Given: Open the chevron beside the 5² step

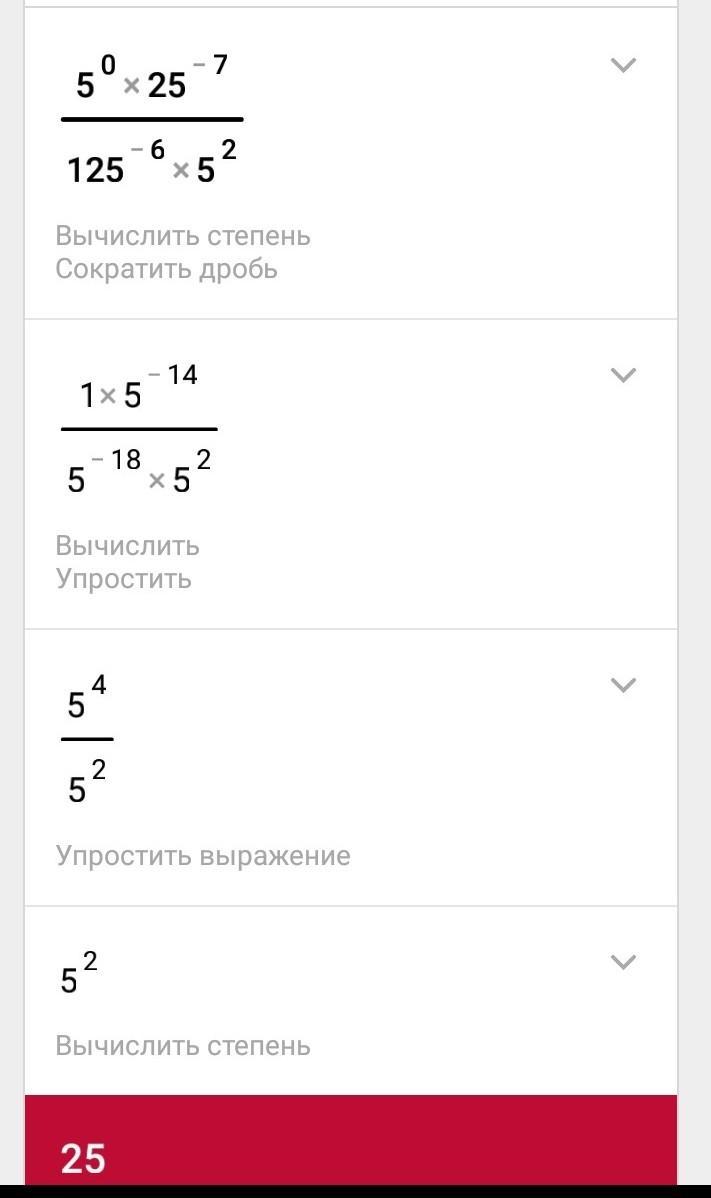Looking at the screenshot, I should pyautogui.click(x=623, y=963).
